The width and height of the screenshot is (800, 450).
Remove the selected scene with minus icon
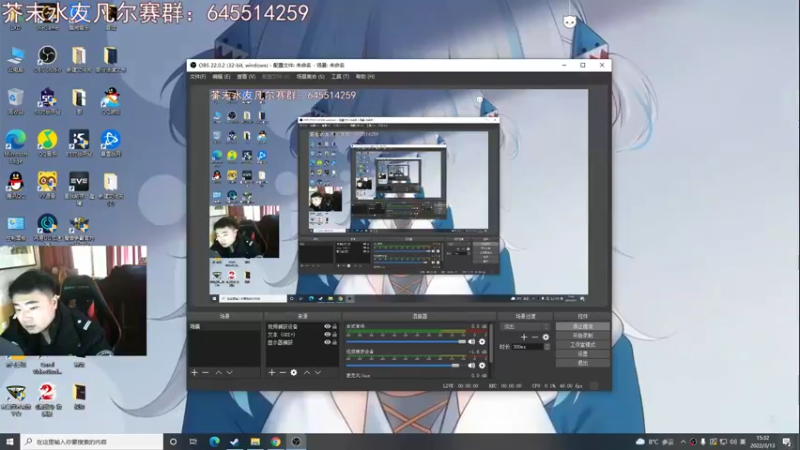click(x=206, y=372)
